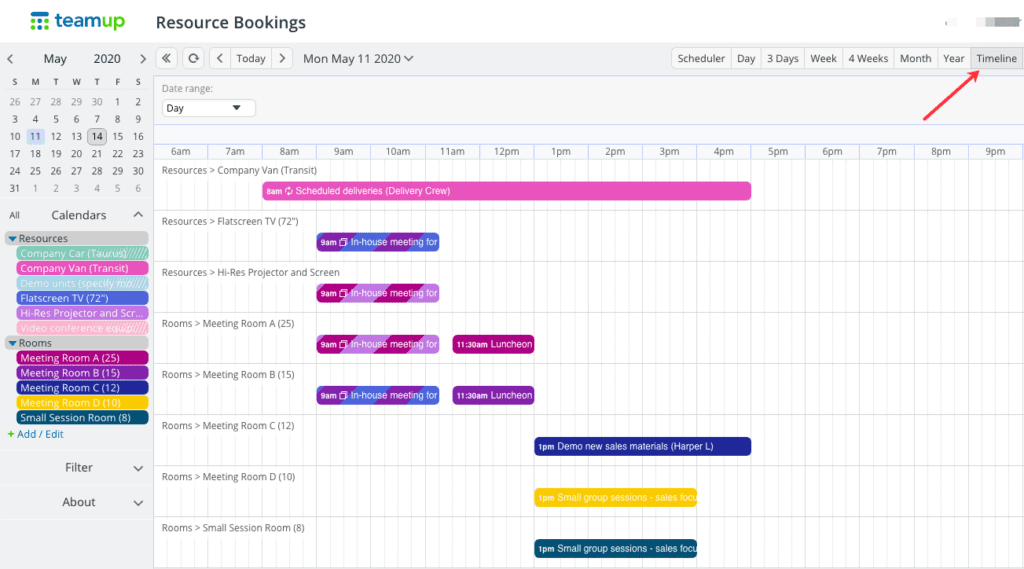Image resolution: width=1024 pixels, height=569 pixels.
Task: Toggle Company Car (Taurus) calendar visibility
Action: [82, 253]
